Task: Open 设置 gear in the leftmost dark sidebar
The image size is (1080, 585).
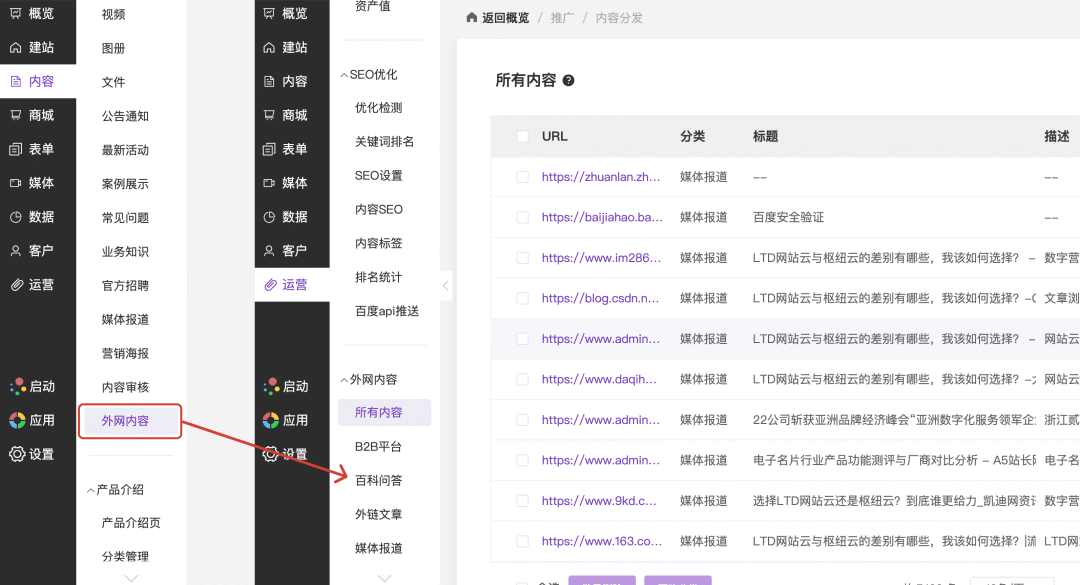Action: 32,454
